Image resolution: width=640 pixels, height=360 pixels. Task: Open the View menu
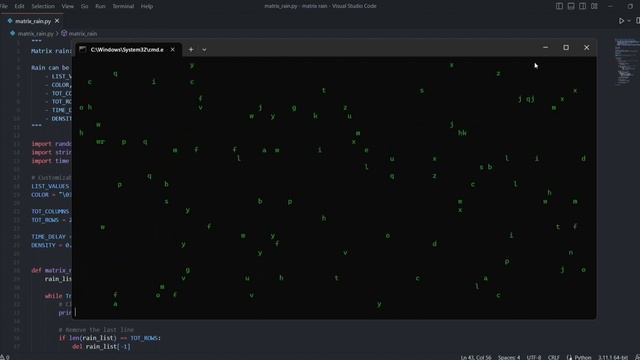point(67,6)
